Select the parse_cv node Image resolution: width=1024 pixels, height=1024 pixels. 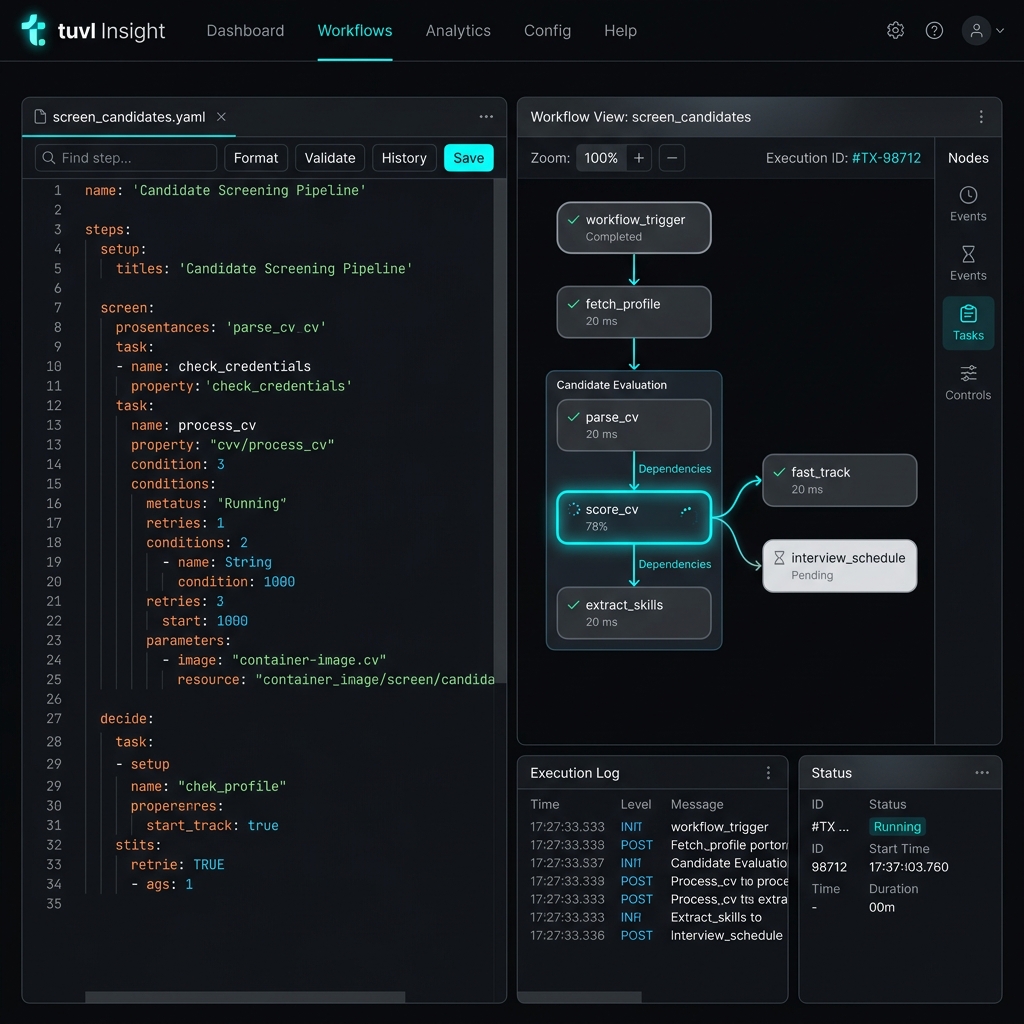(633, 425)
